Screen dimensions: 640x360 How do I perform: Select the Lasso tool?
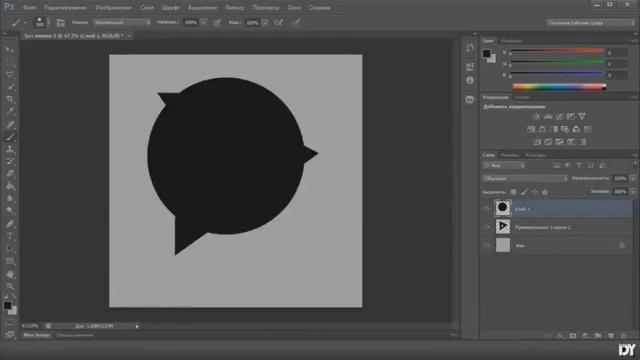coord(10,74)
